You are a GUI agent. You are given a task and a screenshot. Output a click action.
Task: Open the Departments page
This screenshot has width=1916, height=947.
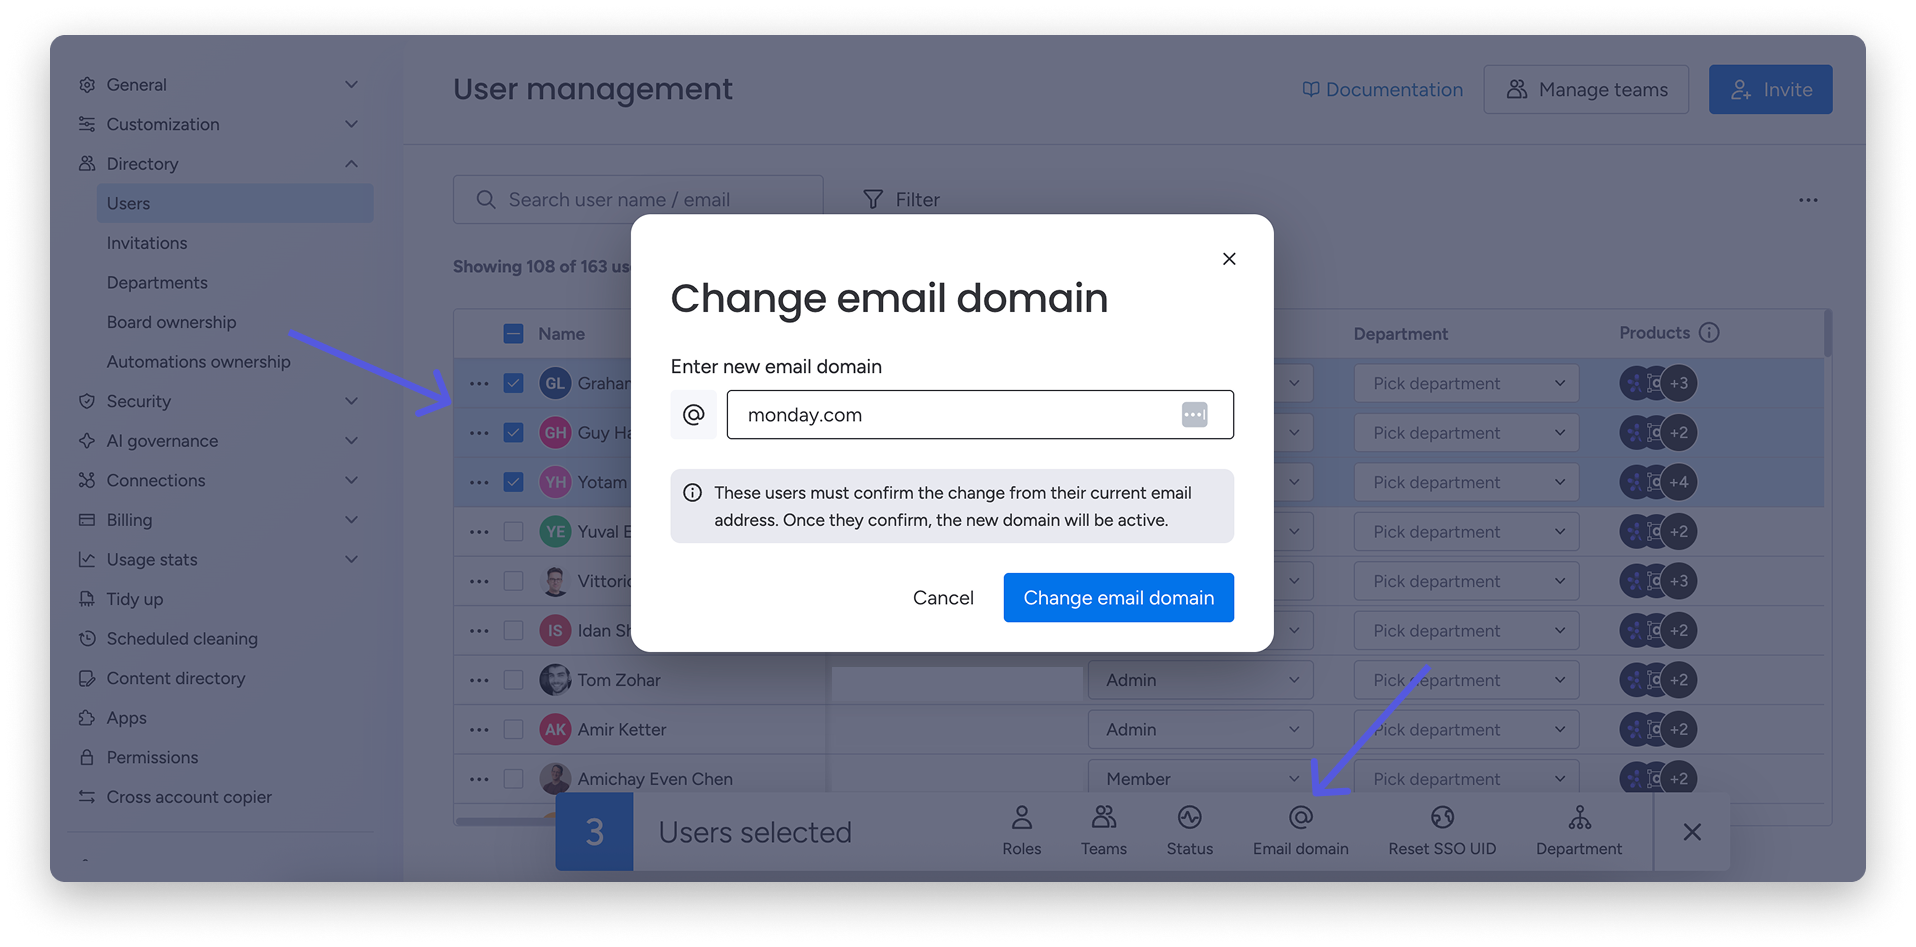[x=157, y=283]
